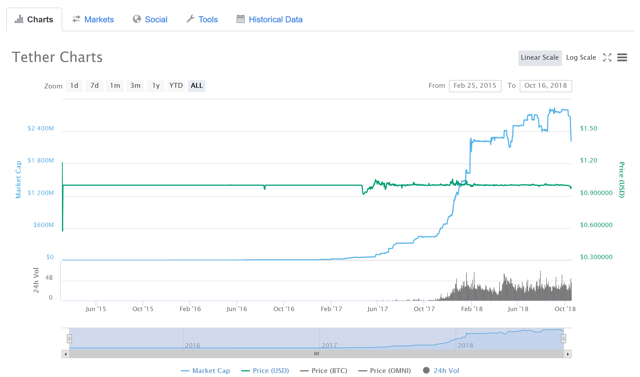This screenshot has width=640, height=377.
Task: Click the 2017 label in navigator
Action: coord(329,346)
